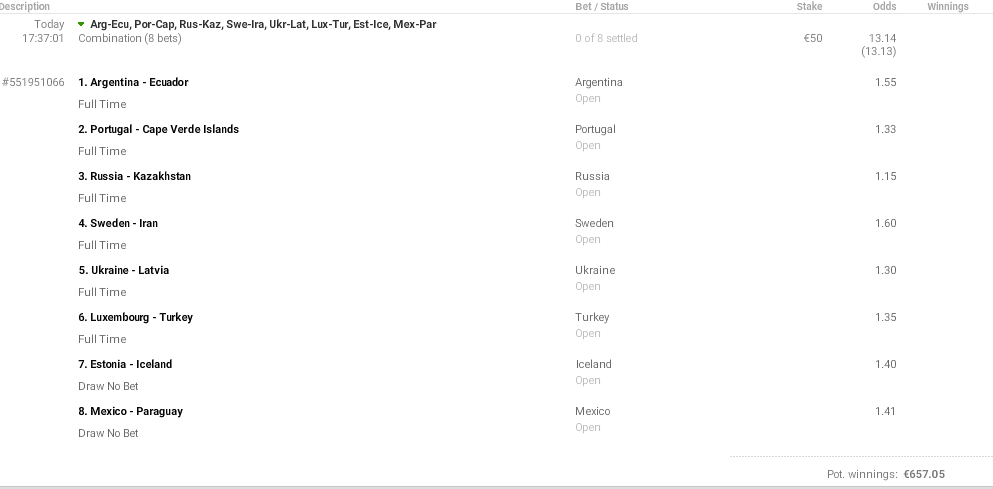Select the Ukraine bet selection
This screenshot has height=489, width=993.
[595, 270]
